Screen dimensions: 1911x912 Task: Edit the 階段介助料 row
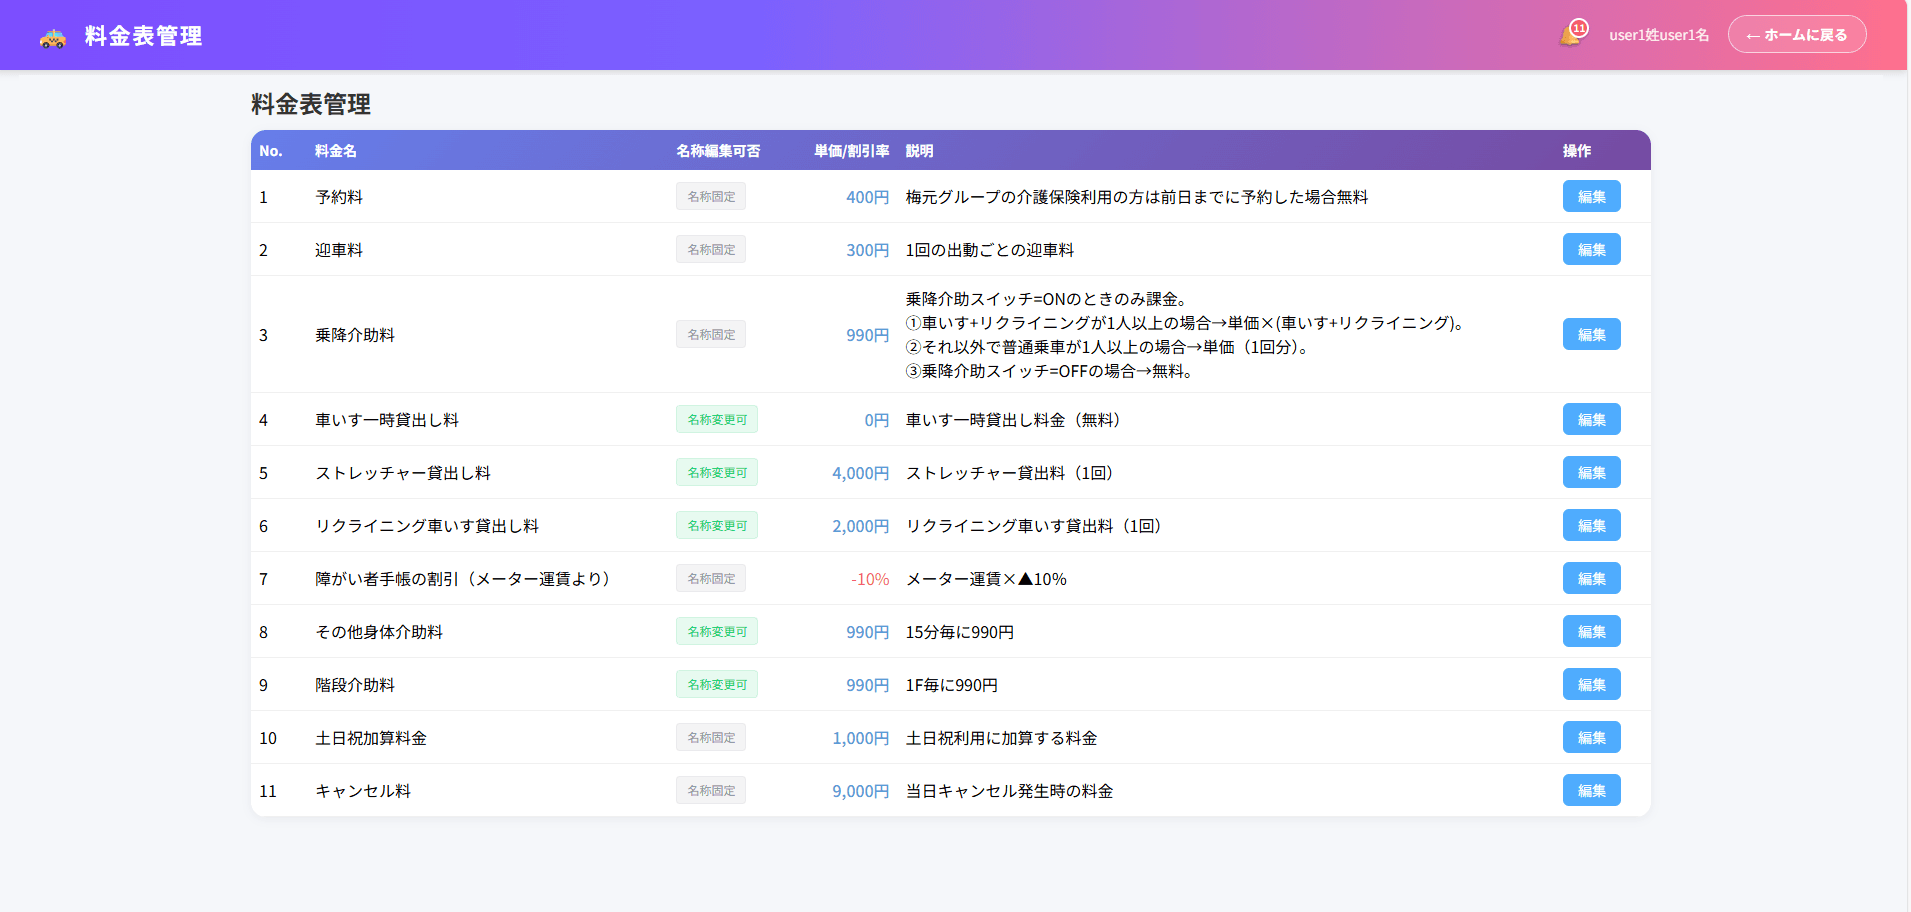tap(1591, 685)
